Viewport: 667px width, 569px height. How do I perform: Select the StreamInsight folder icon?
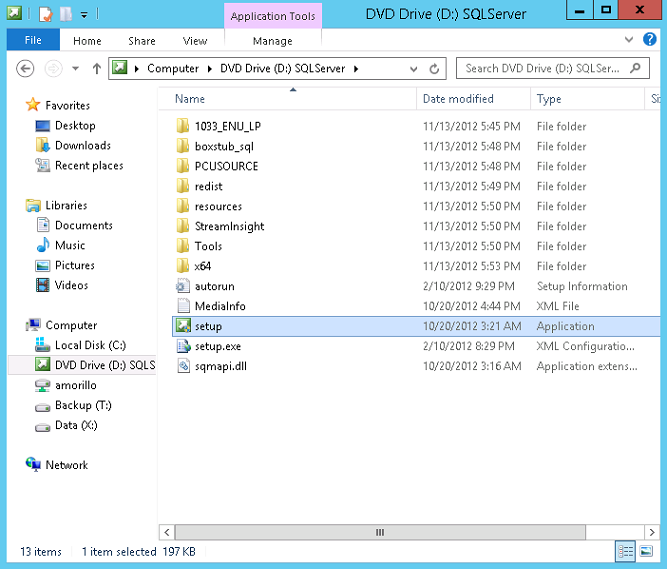click(x=182, y=226)
